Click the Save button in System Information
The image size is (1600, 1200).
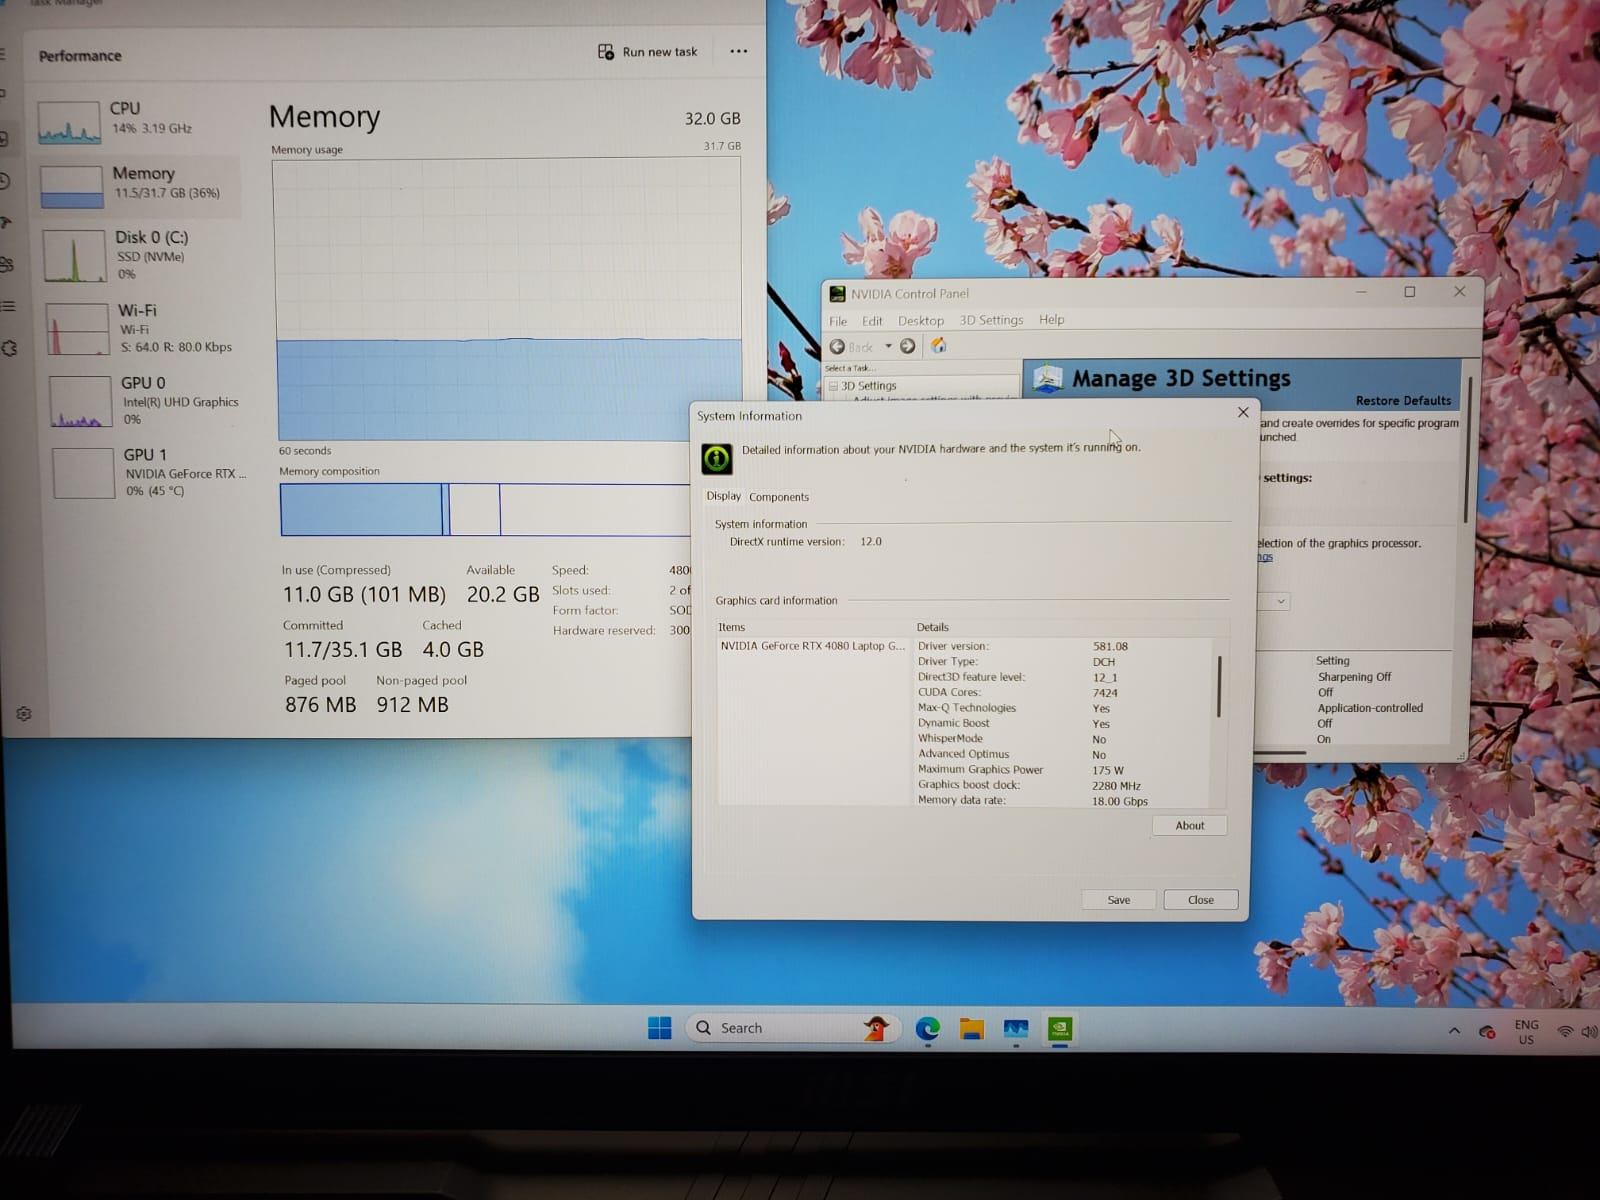point(1118,900)
